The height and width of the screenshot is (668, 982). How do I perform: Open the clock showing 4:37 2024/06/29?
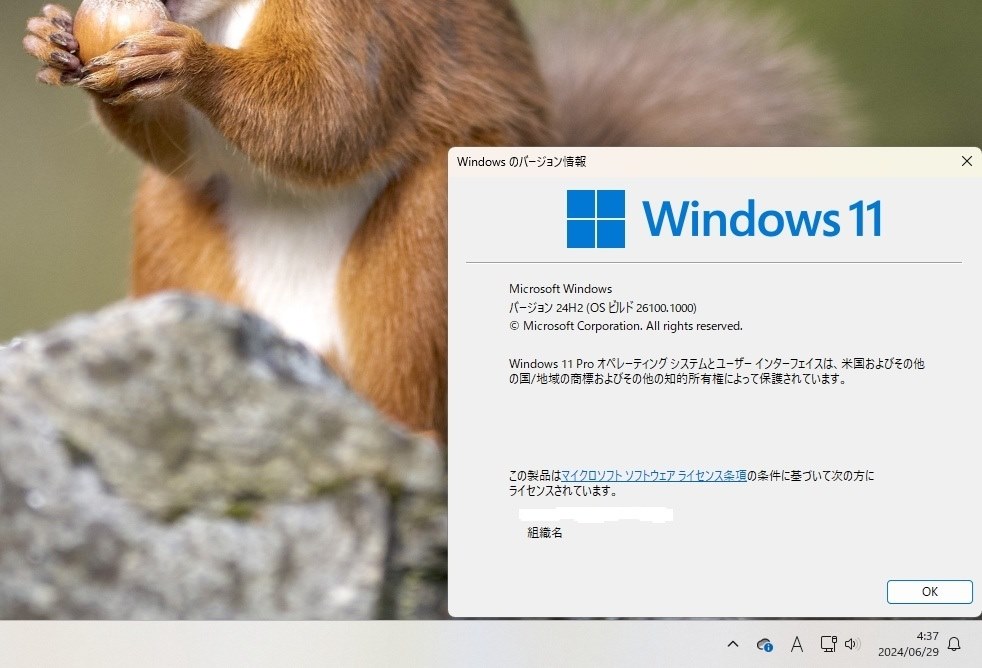(908, 644)
